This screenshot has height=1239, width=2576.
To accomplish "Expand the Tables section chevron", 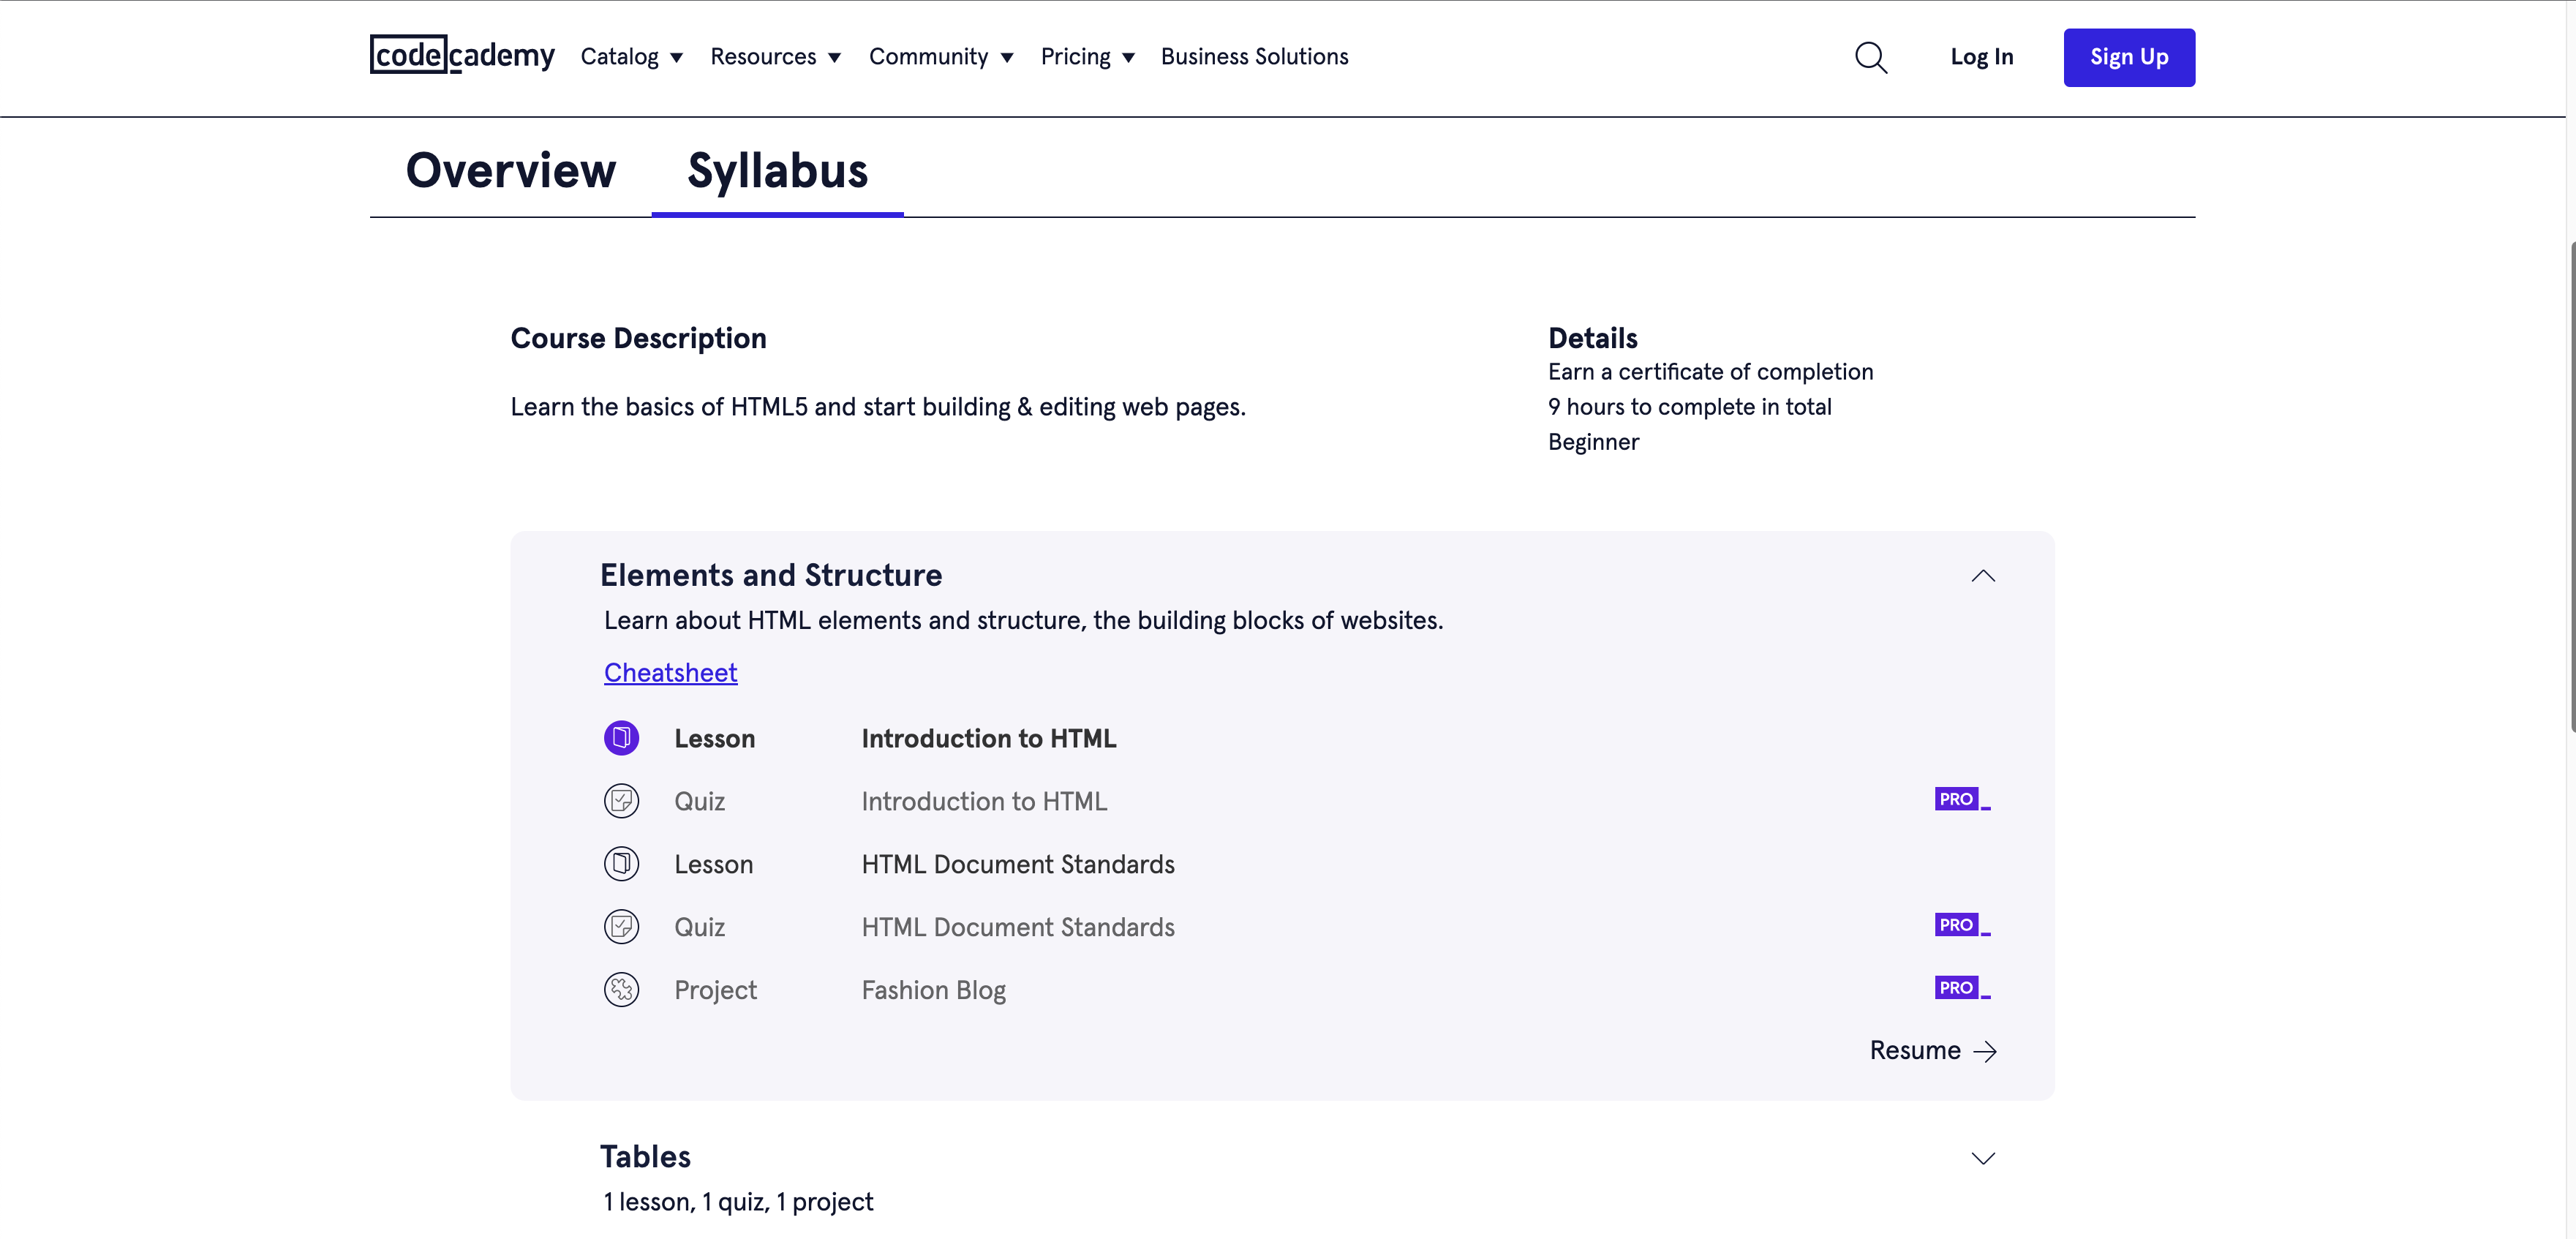I will coord(1982,1158).
